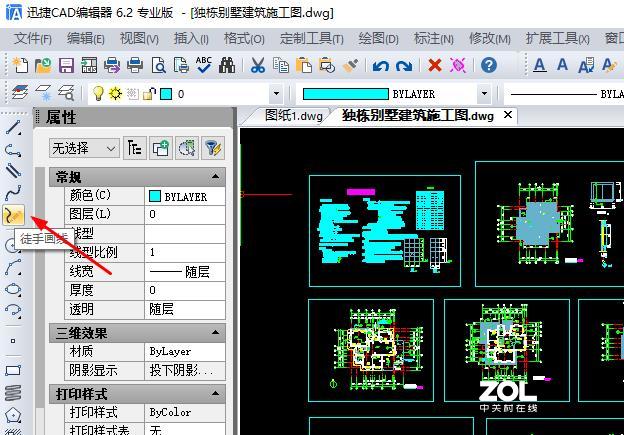The image size is (624, 435).
Task: Open the 无选择 selection dropdown
Action: (84, 148)
